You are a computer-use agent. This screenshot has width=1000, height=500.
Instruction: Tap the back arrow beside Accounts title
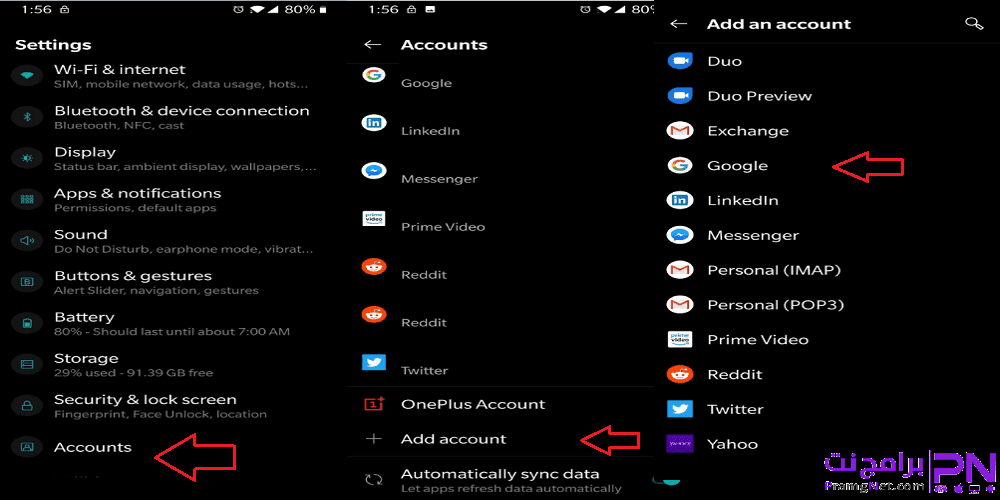[372, 45]
